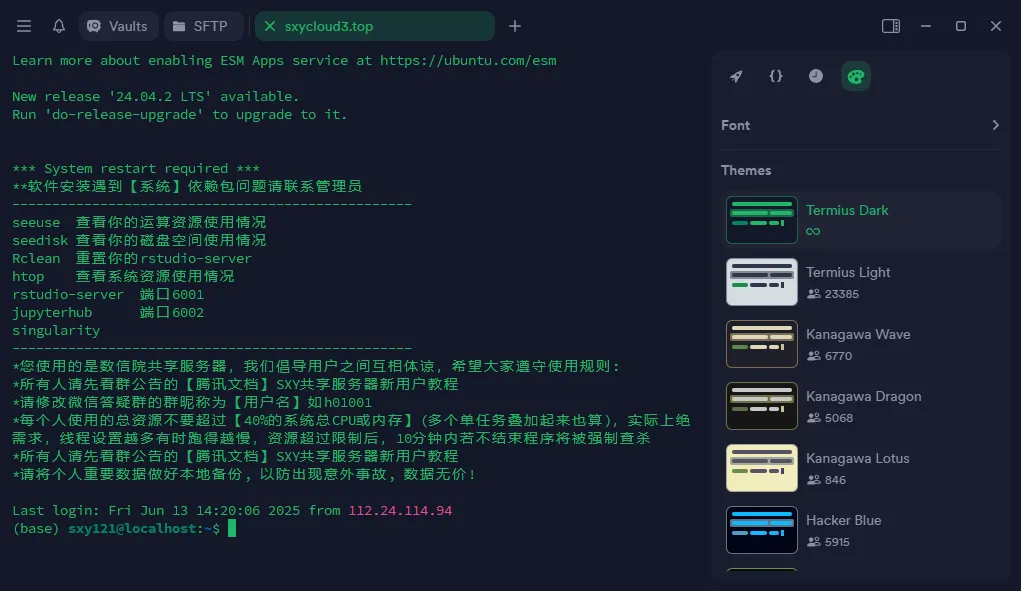1021x591 pixels.
Task: Click the 'htop' command text
Action: point(28,277)
